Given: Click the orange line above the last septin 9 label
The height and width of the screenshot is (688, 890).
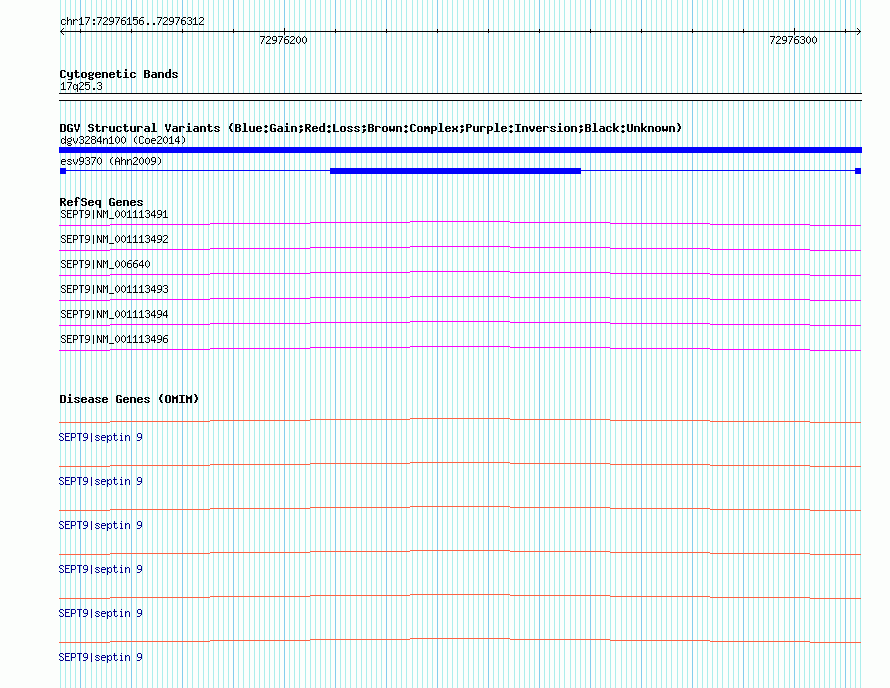Looking at the screenshot, I should pyautogui.click(x=460, y=639).
